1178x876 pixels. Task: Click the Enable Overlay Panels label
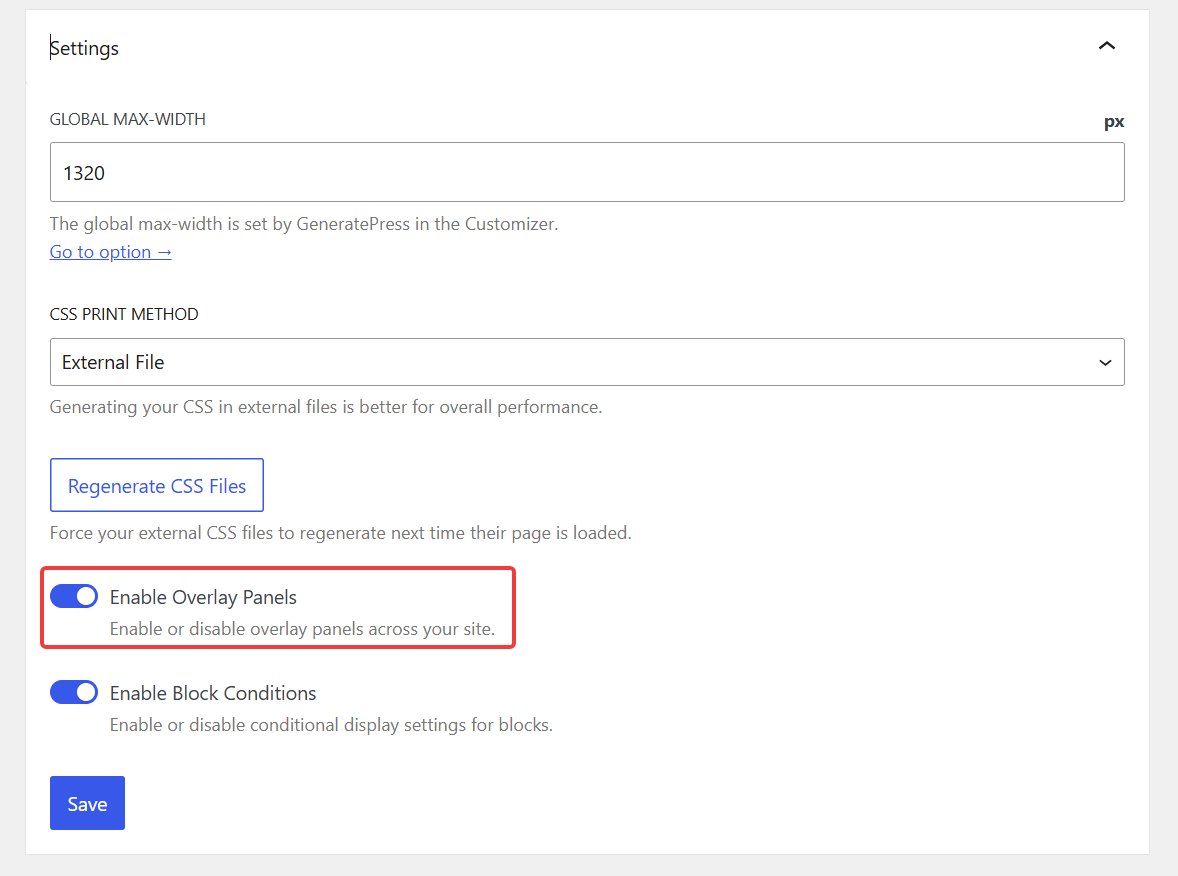[x=203, y=597]
